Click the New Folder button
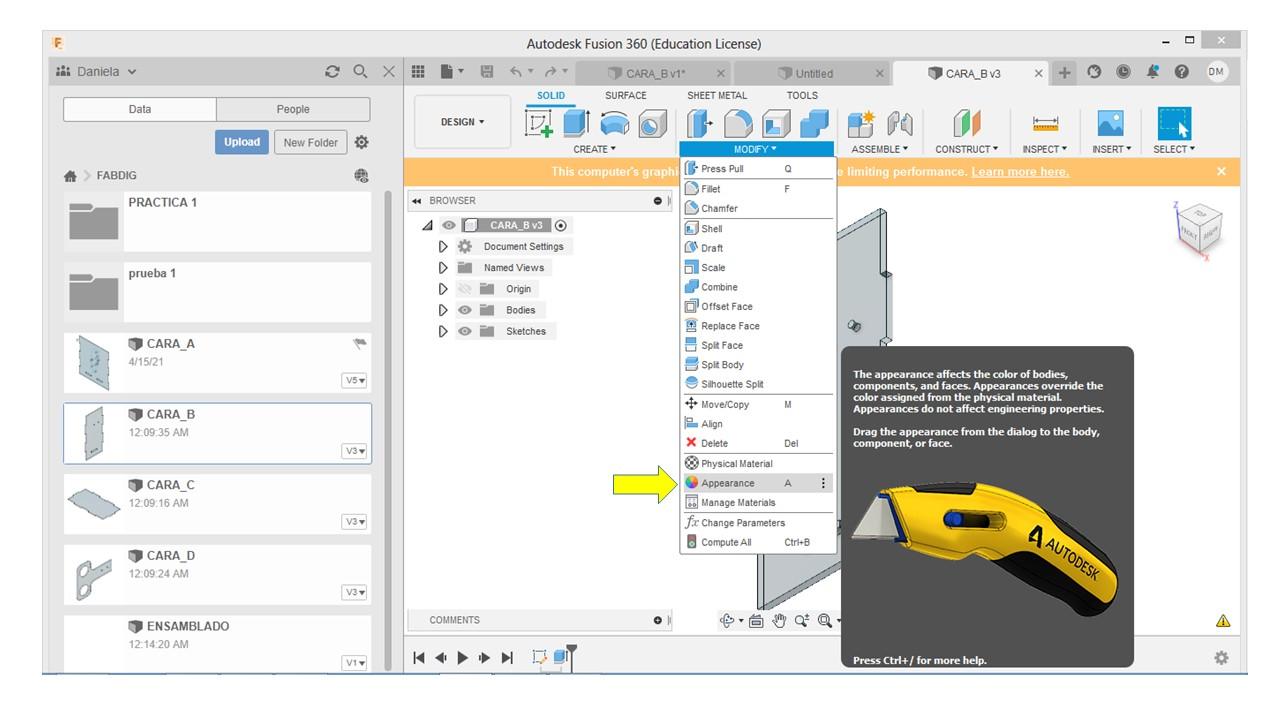1280x720 pixels. coord(310,142)
